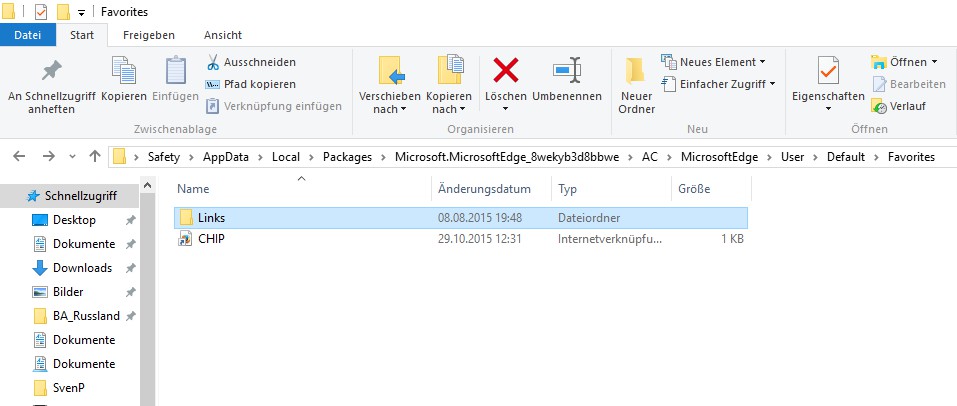Click the Kopieren icon in Zwischenablage
The width and height of the screenshot is (957, 406).
[x=124, y=72]
